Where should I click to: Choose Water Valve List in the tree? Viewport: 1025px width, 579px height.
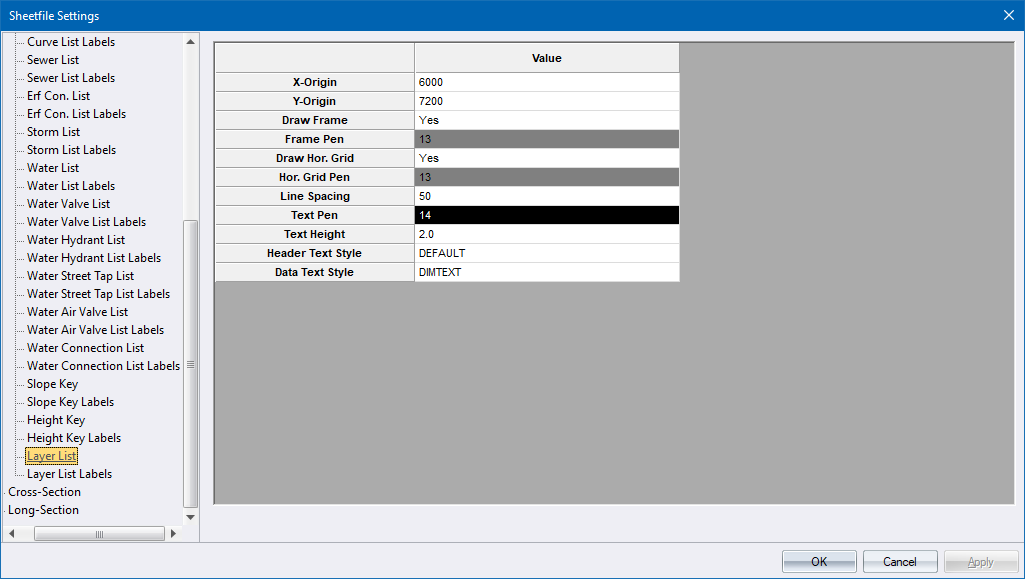68,204
